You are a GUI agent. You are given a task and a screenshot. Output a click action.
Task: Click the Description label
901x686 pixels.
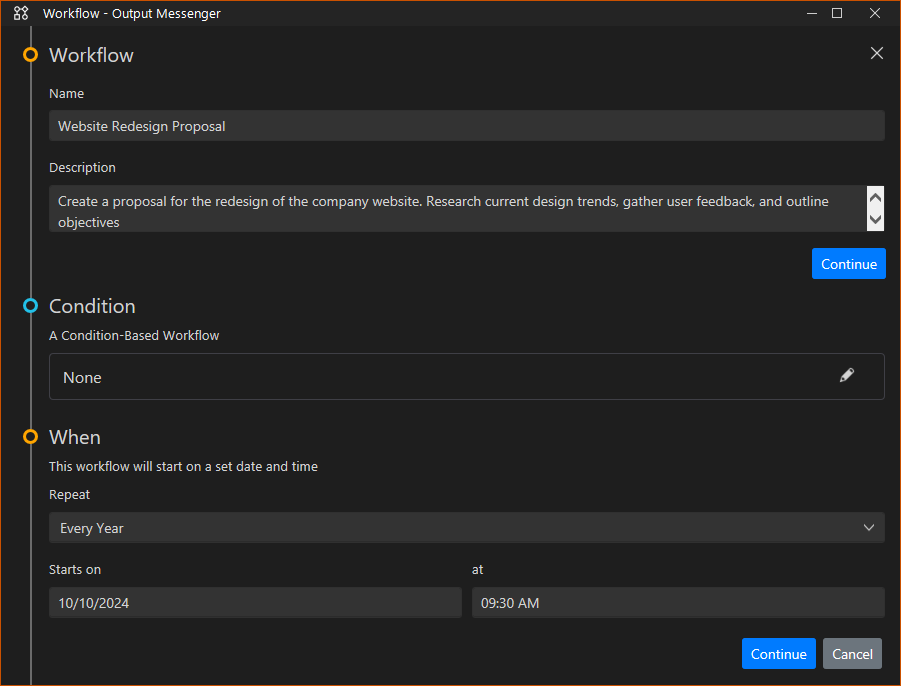pyautogui.click(x=82, y=167)
